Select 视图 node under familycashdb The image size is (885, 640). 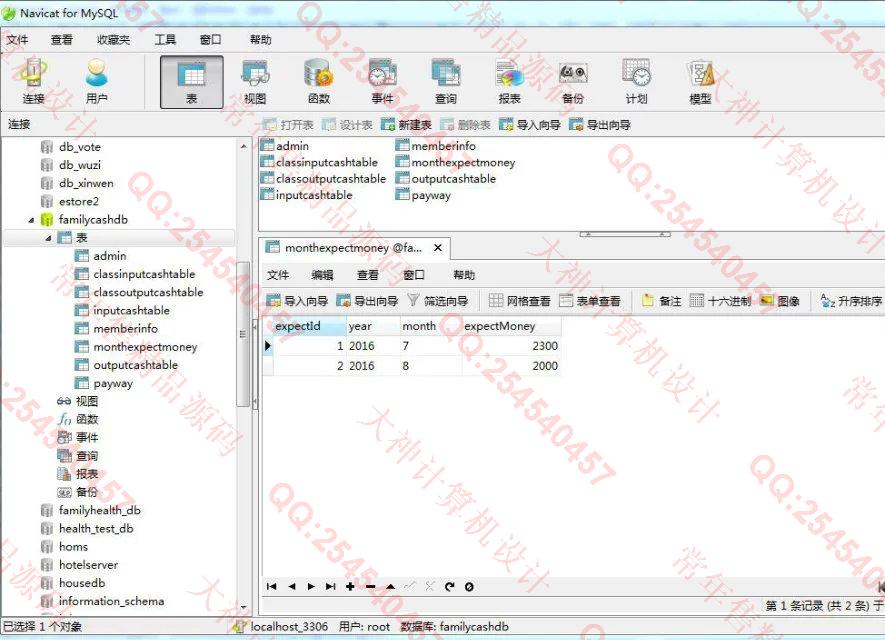tap(86, 401)
